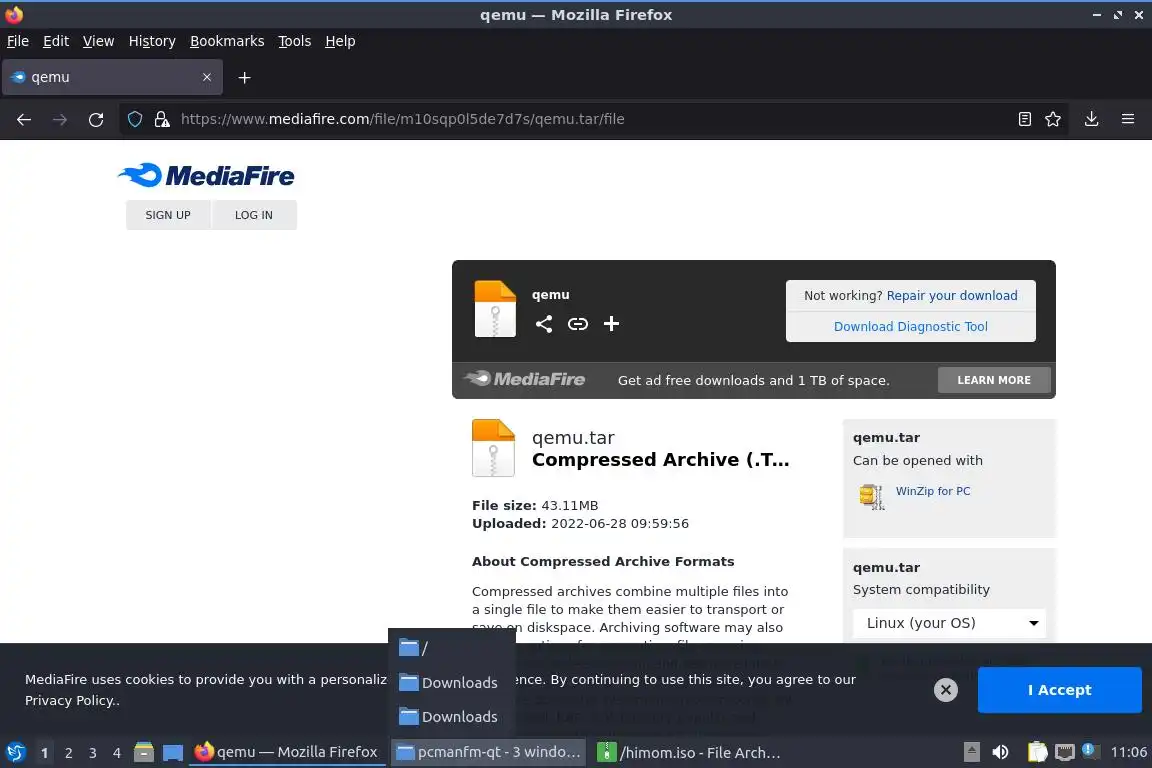This screenshot has height=768, width=1152.
Task: Click the network monitor tray icon
Action: (1064, 752)
